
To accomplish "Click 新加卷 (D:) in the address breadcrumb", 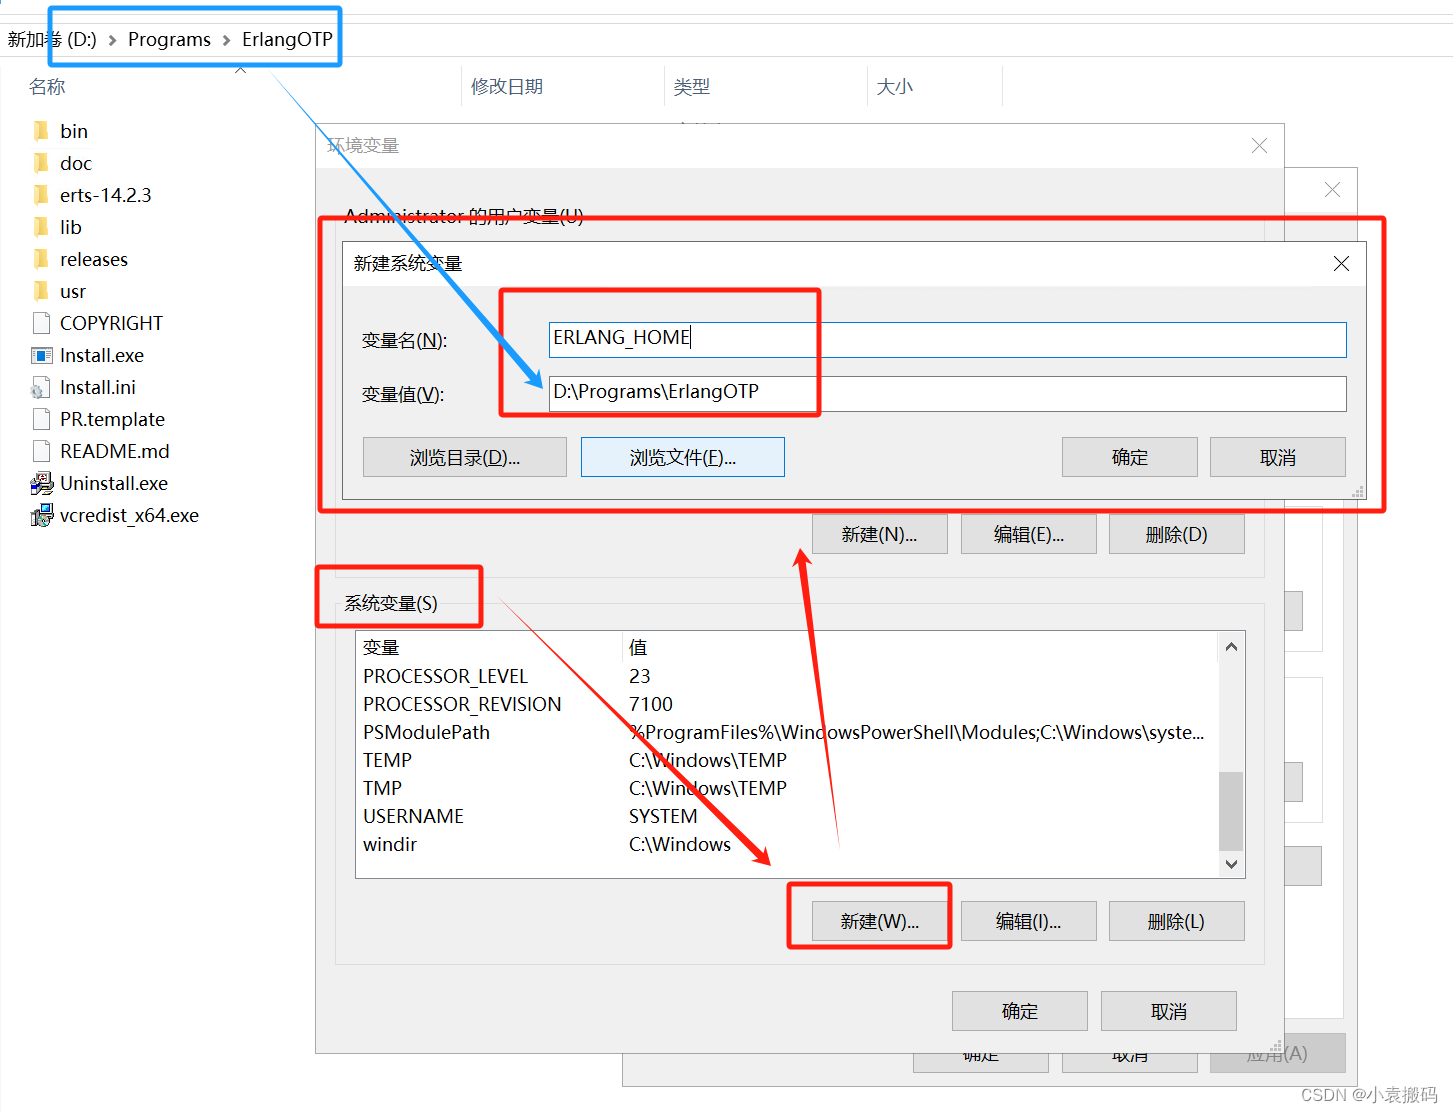I will [x=52, y=39].
